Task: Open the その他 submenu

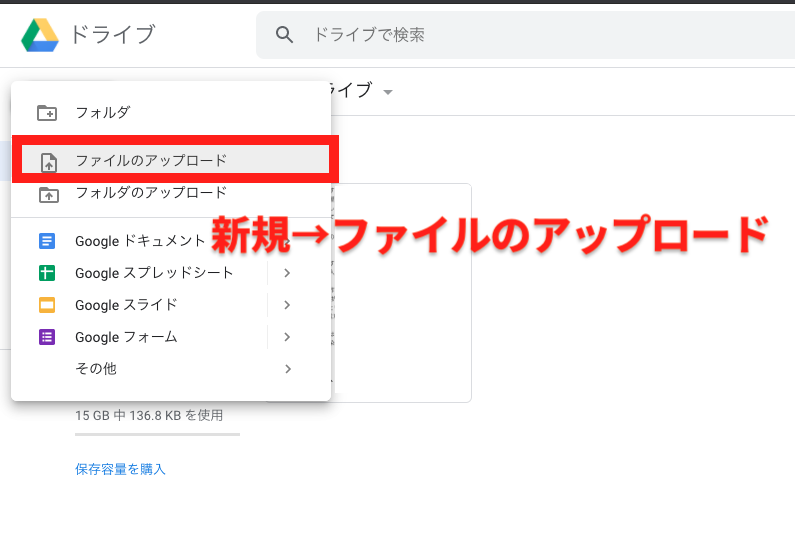Action: pyautogui.click(x=171, y=369)
